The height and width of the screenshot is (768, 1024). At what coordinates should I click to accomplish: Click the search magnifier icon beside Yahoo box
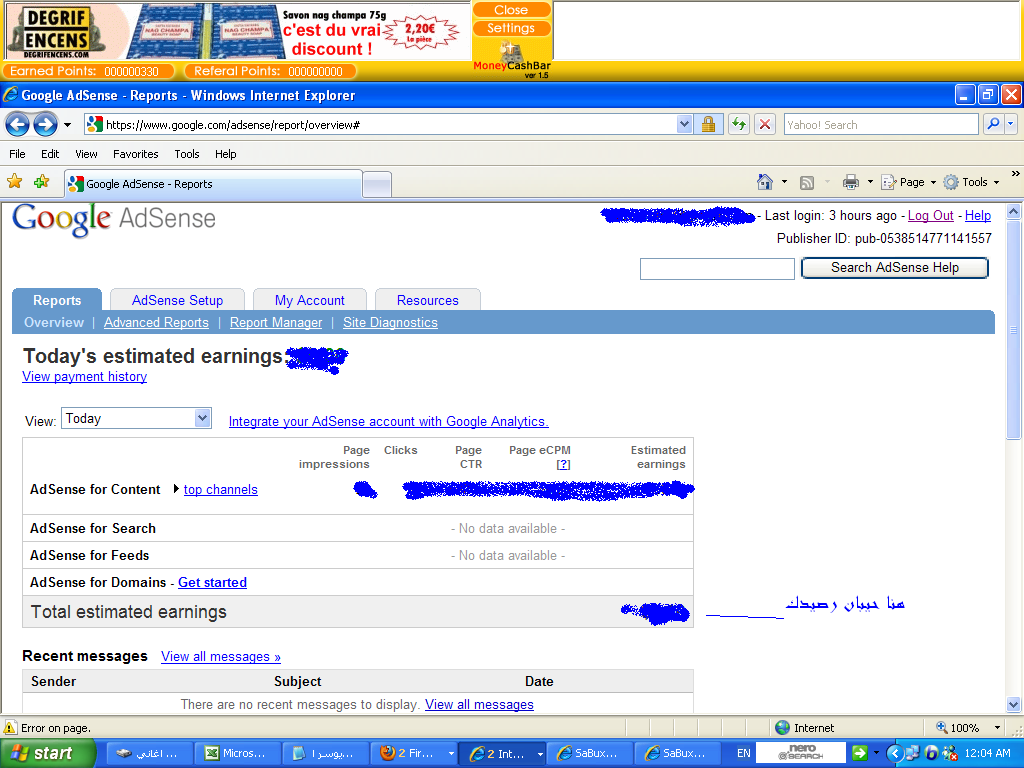[x=993, y=124]
